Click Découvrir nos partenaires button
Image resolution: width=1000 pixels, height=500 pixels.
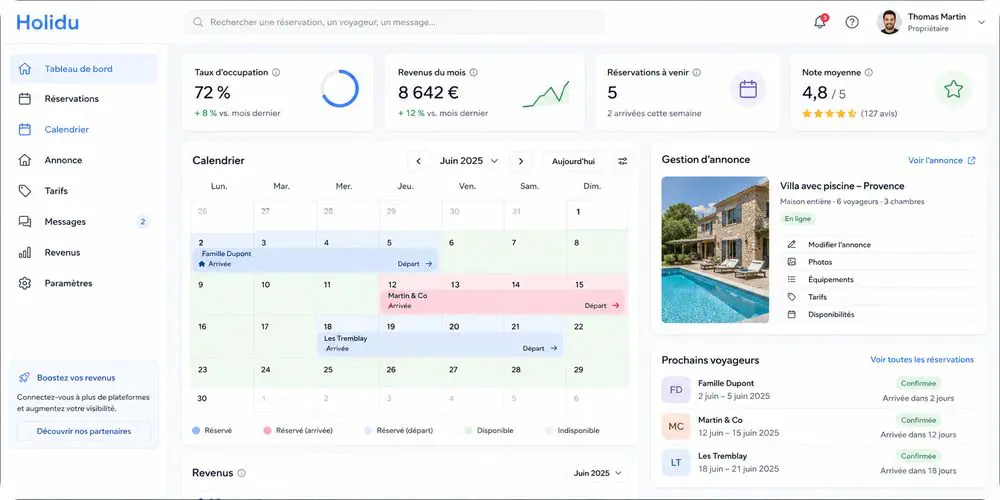tap(84, 431)
